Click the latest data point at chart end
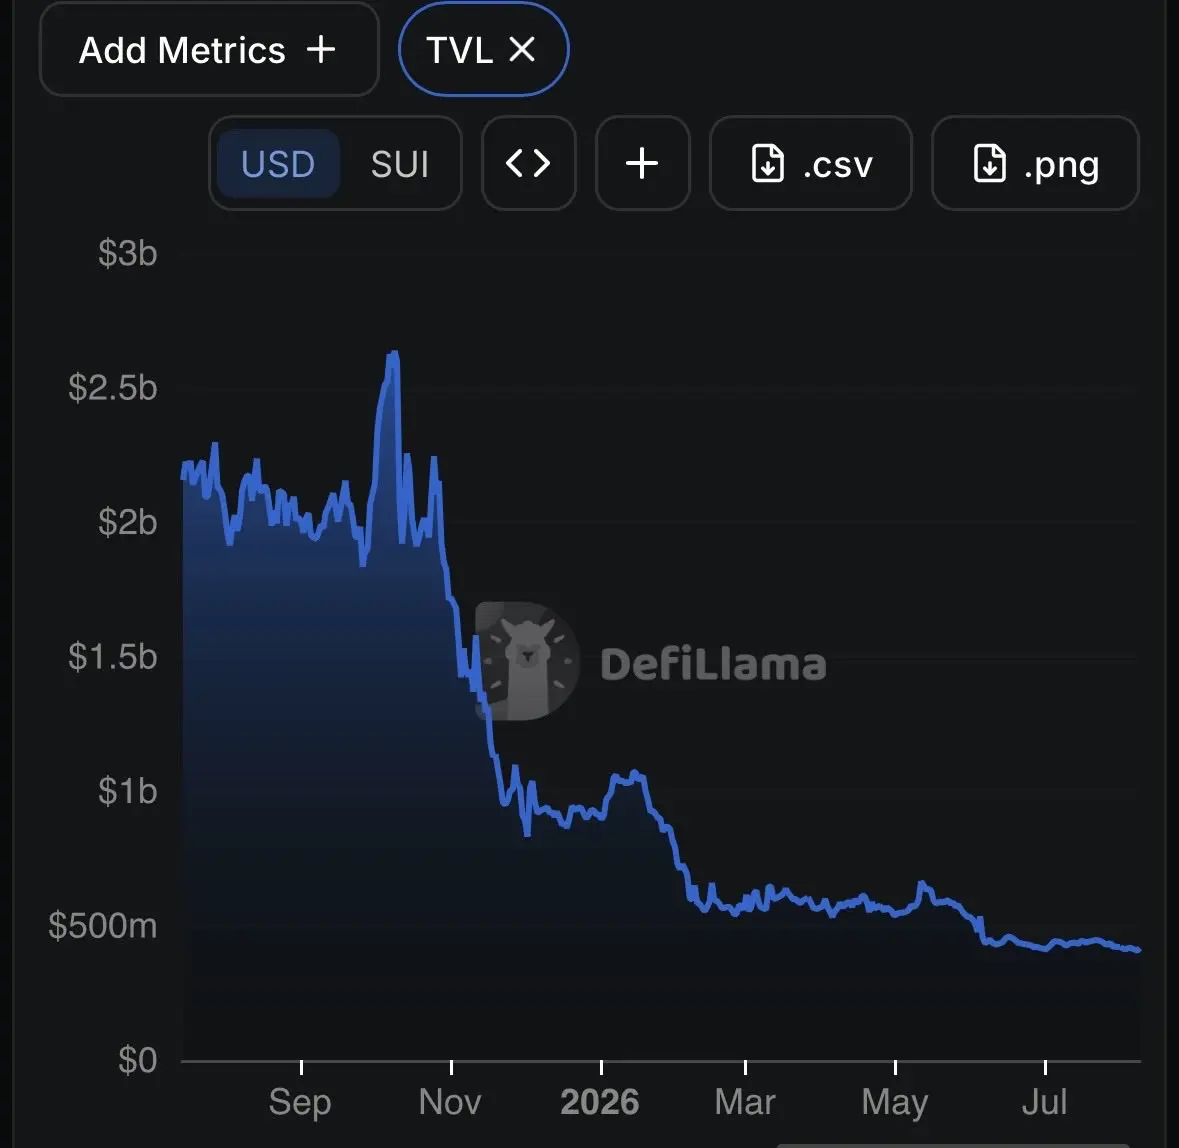The image size is (1179, 1148). coord(1138,950)
